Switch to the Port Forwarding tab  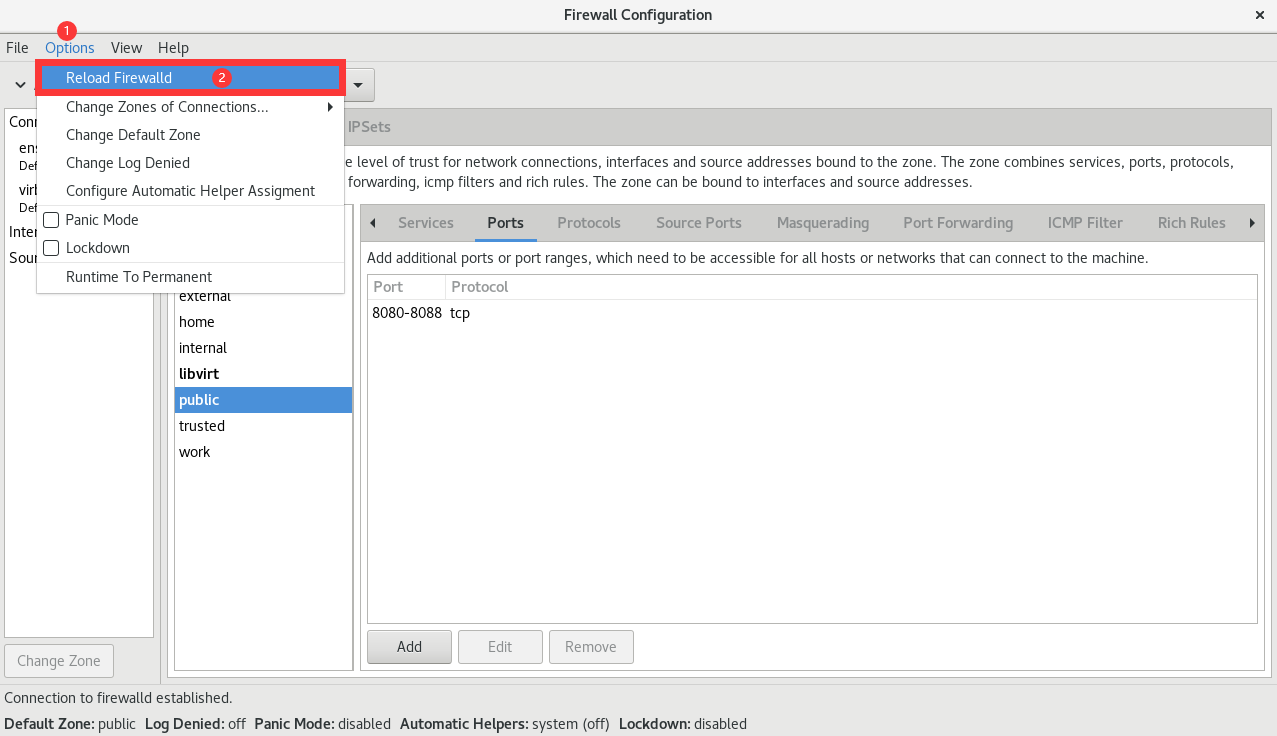pos(958,223)
